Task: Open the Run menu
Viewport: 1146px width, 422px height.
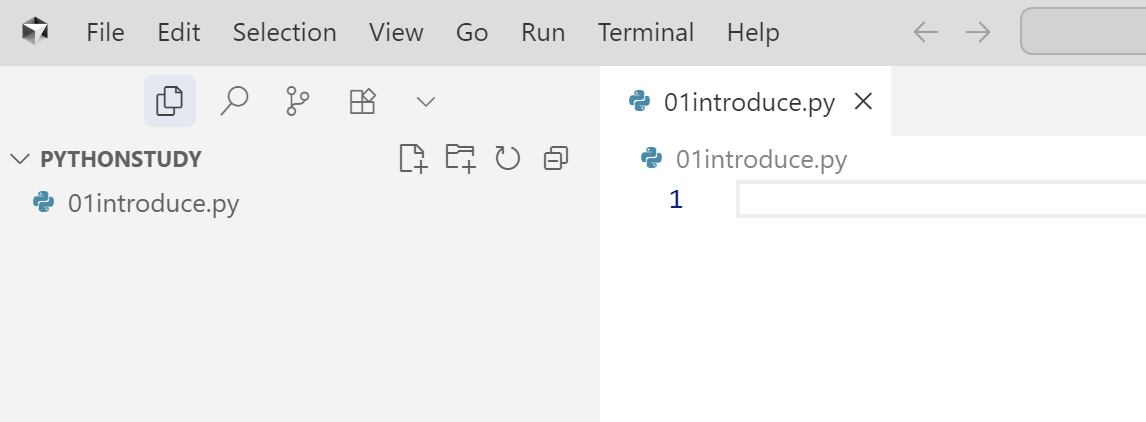Action: (543, 32)
